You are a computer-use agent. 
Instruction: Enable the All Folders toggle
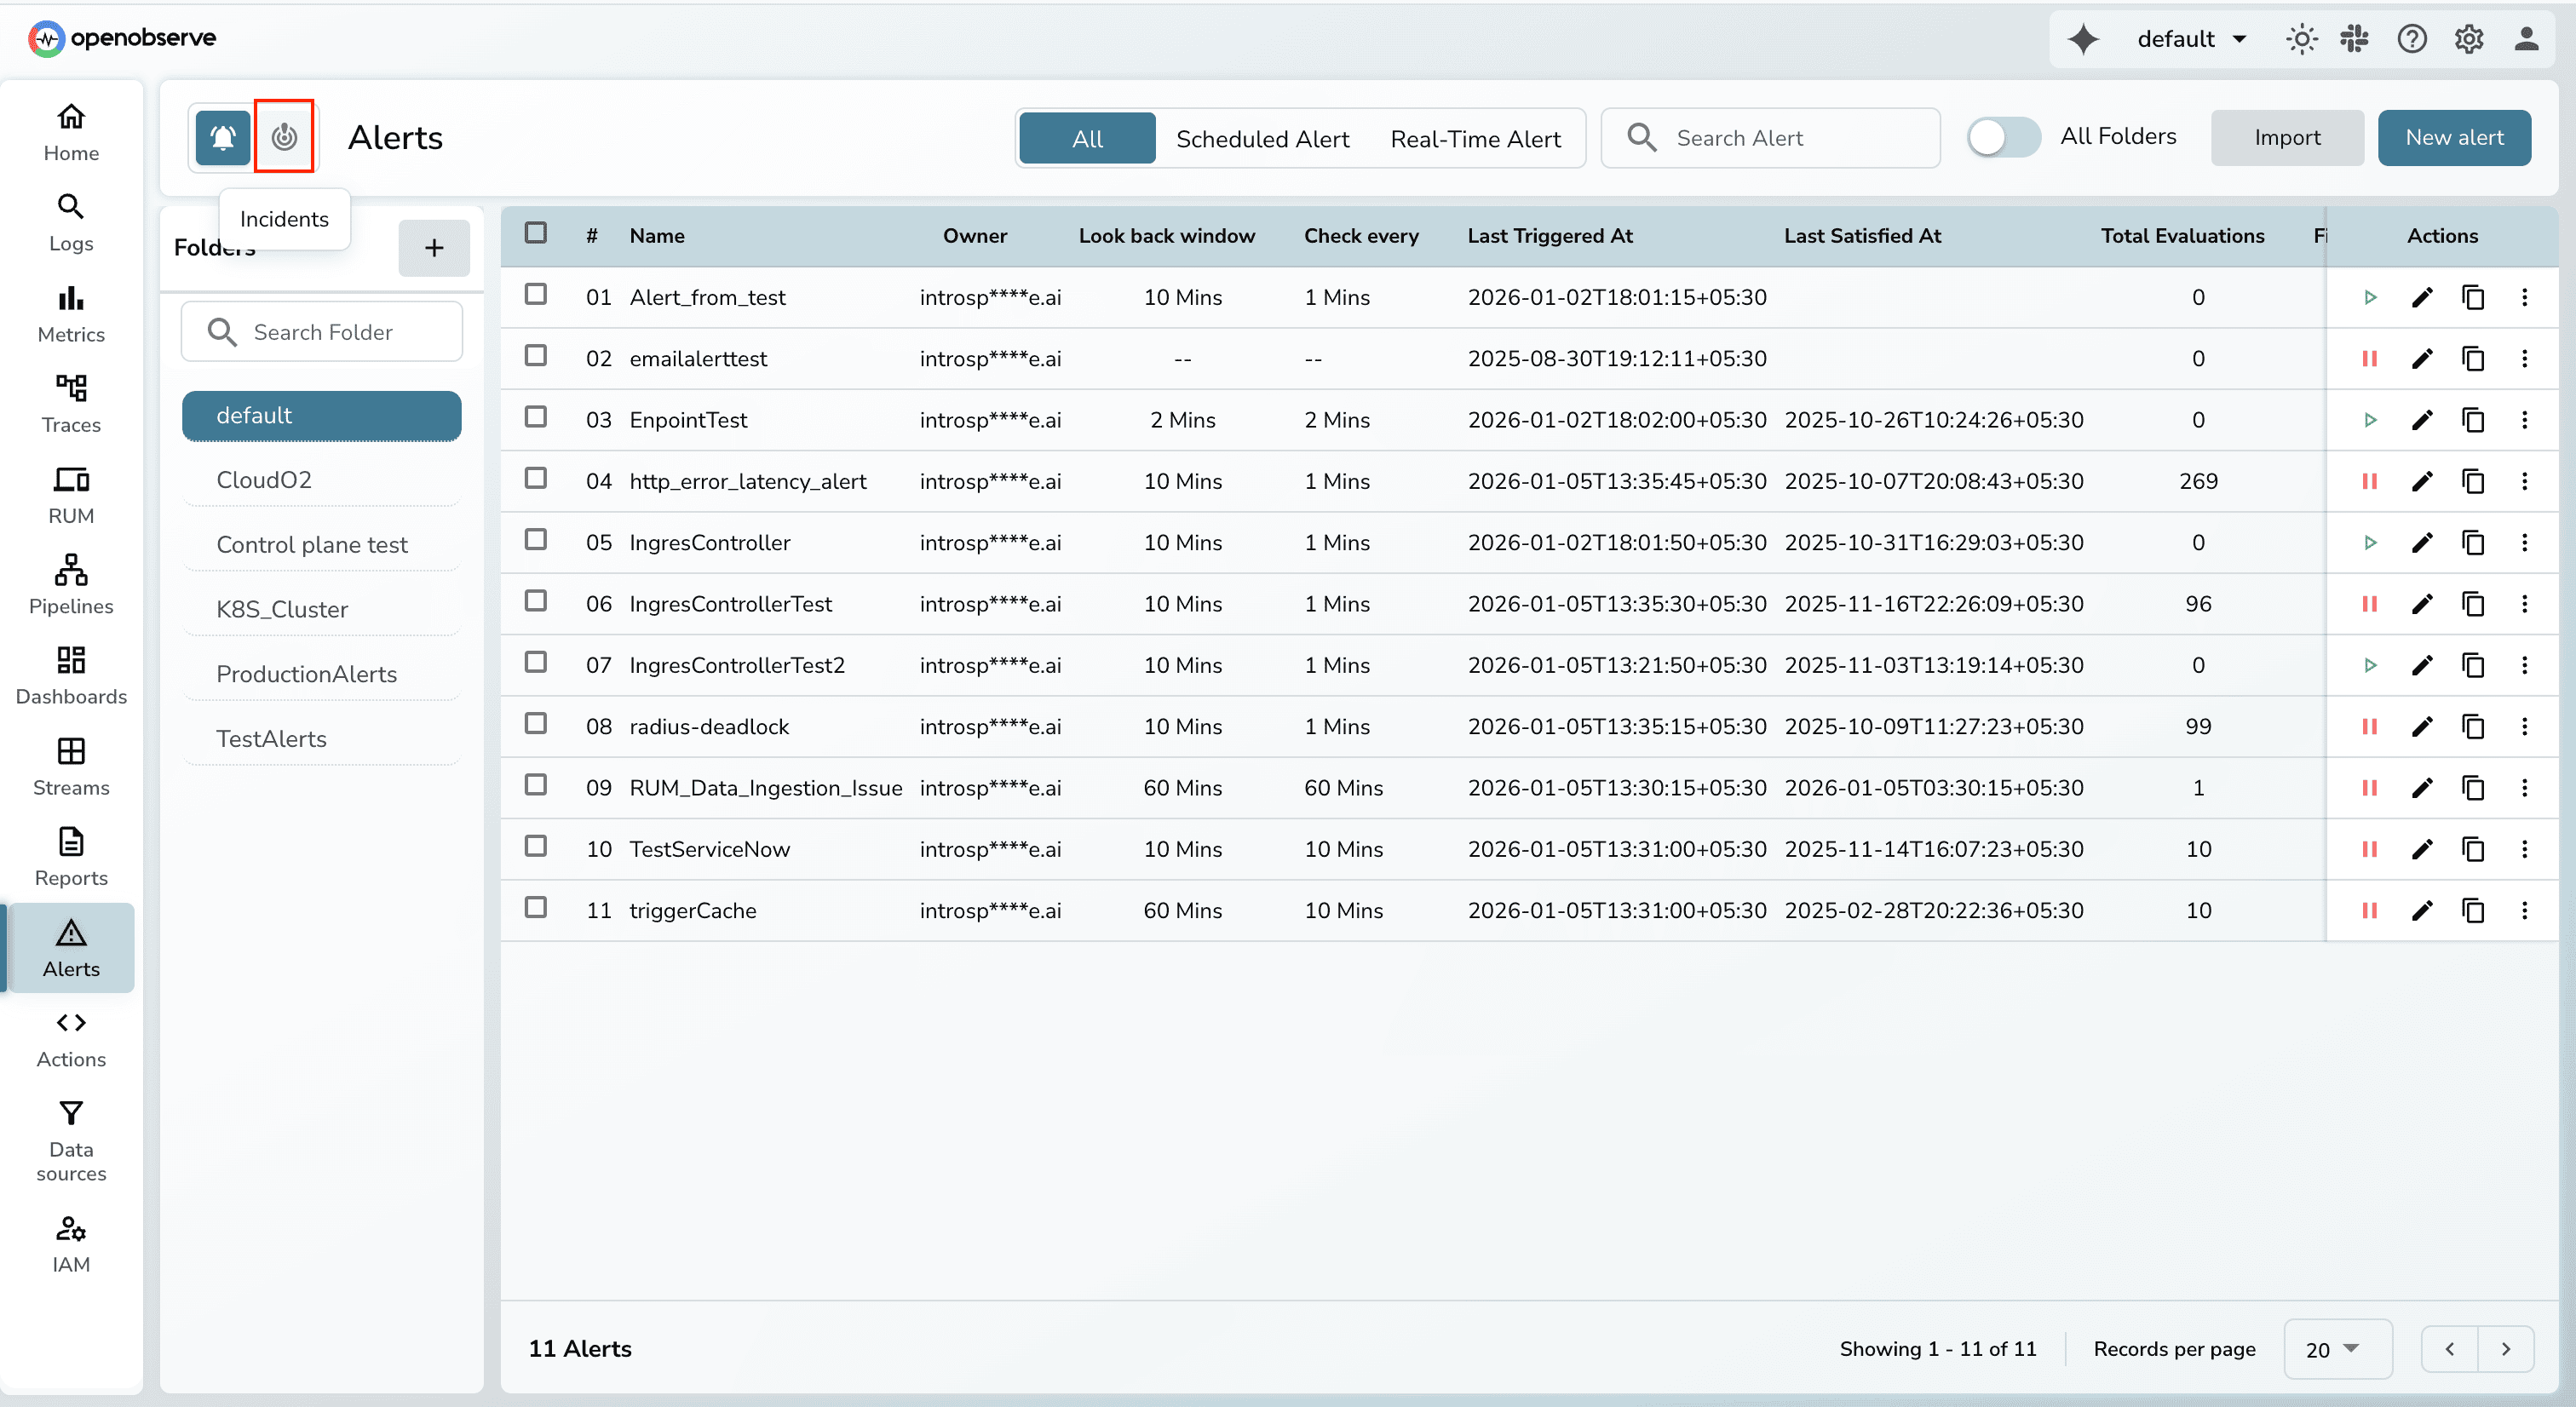click(2003, 137)
